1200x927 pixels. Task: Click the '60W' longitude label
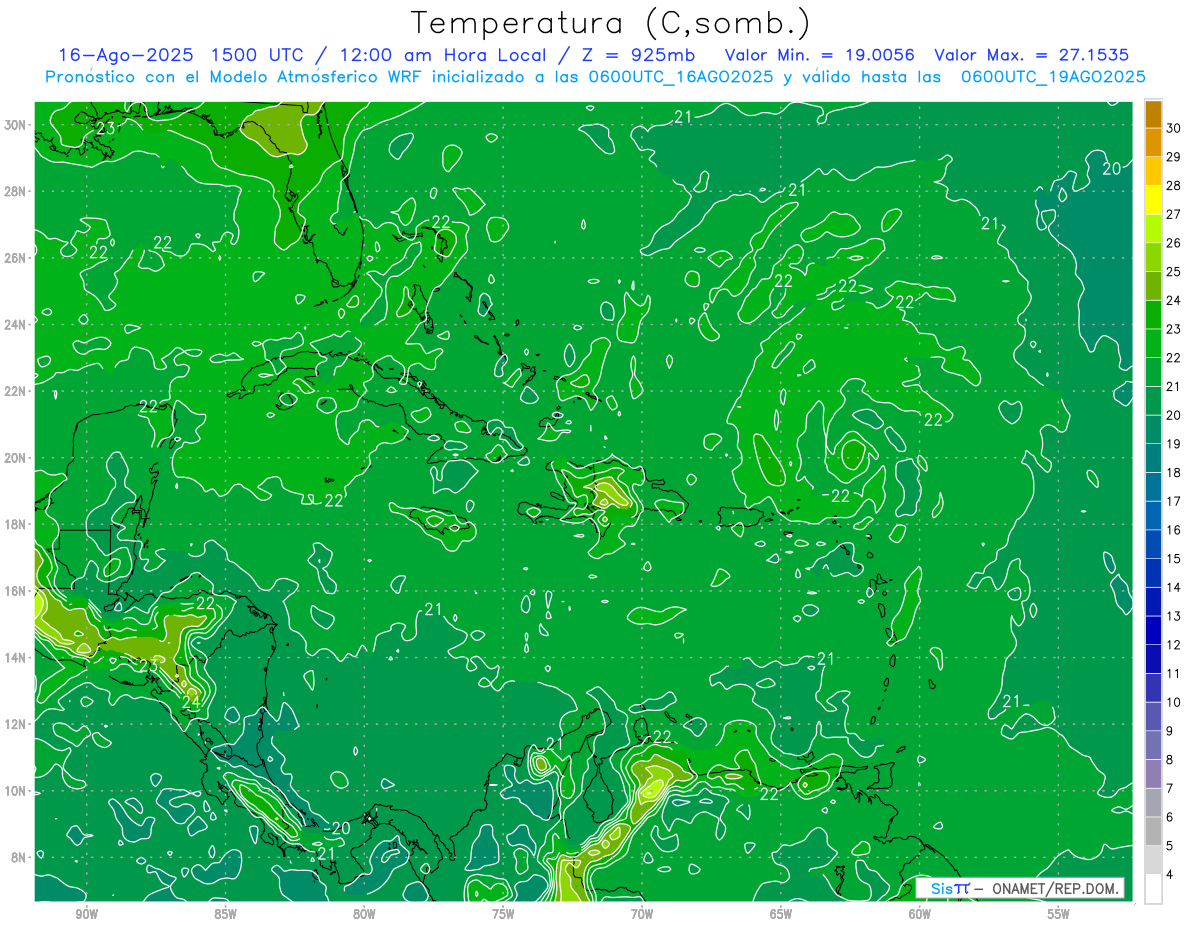(x=920, y=914)
